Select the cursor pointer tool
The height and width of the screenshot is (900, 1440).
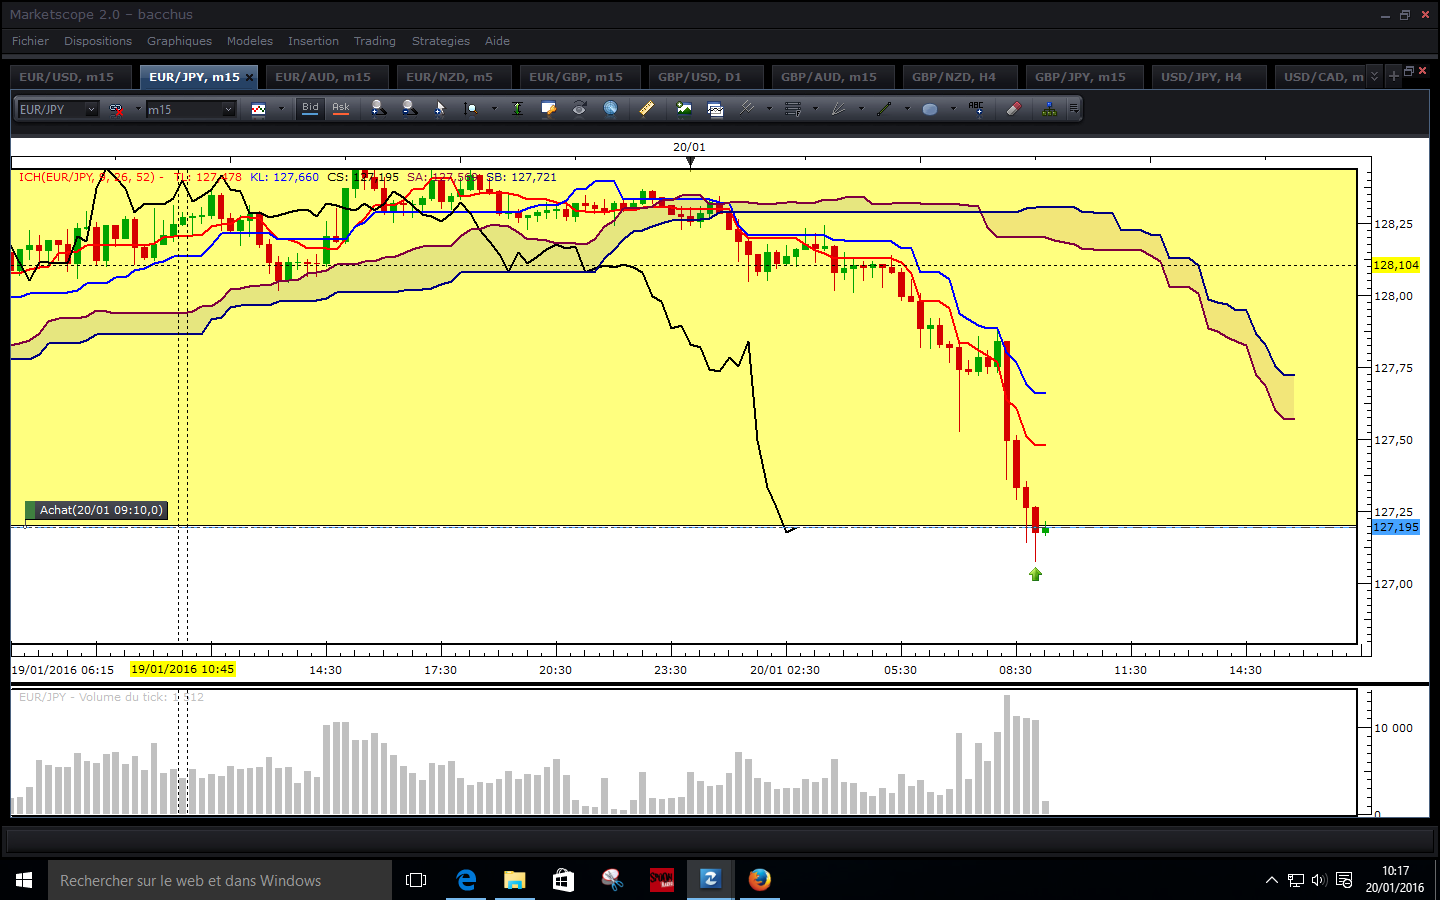(x=440, y=109)
